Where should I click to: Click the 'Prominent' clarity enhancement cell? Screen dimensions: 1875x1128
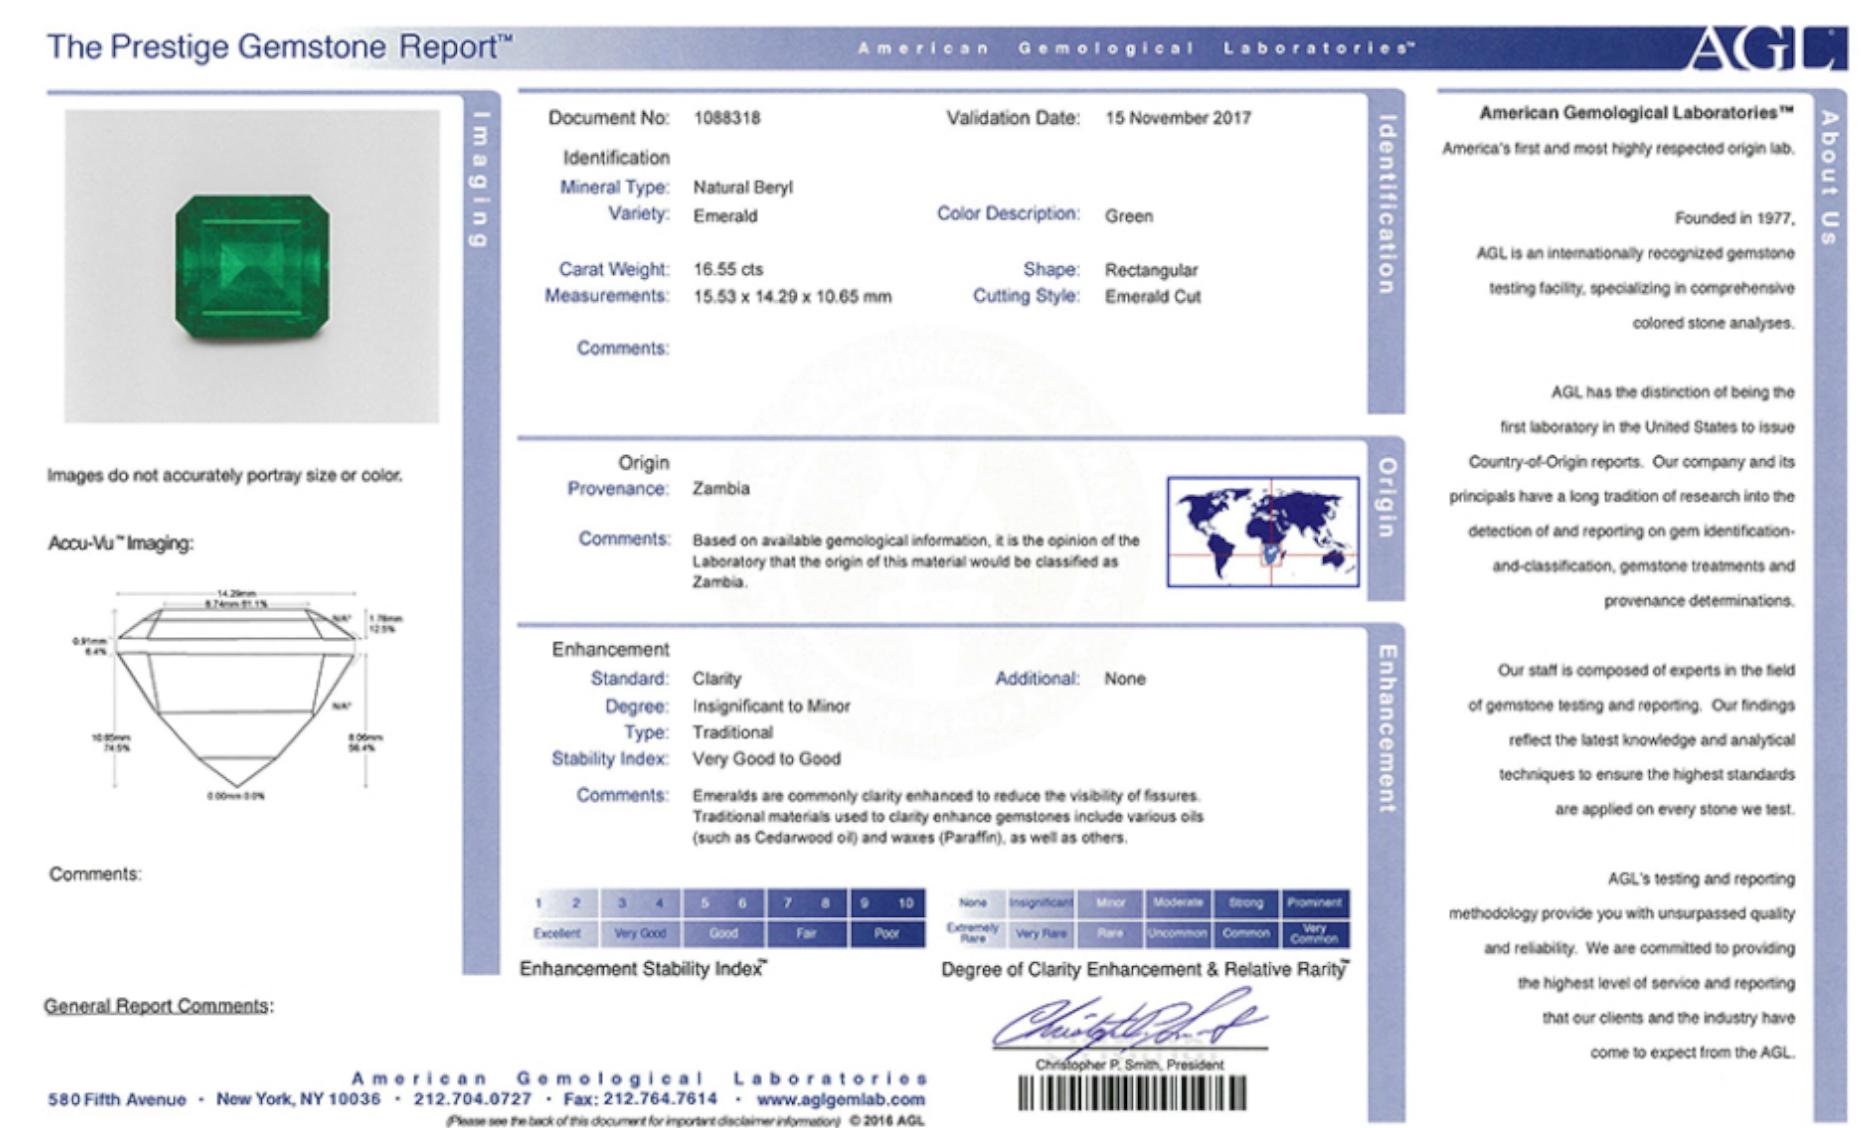pyautogui.click(x=1315, y=903)
